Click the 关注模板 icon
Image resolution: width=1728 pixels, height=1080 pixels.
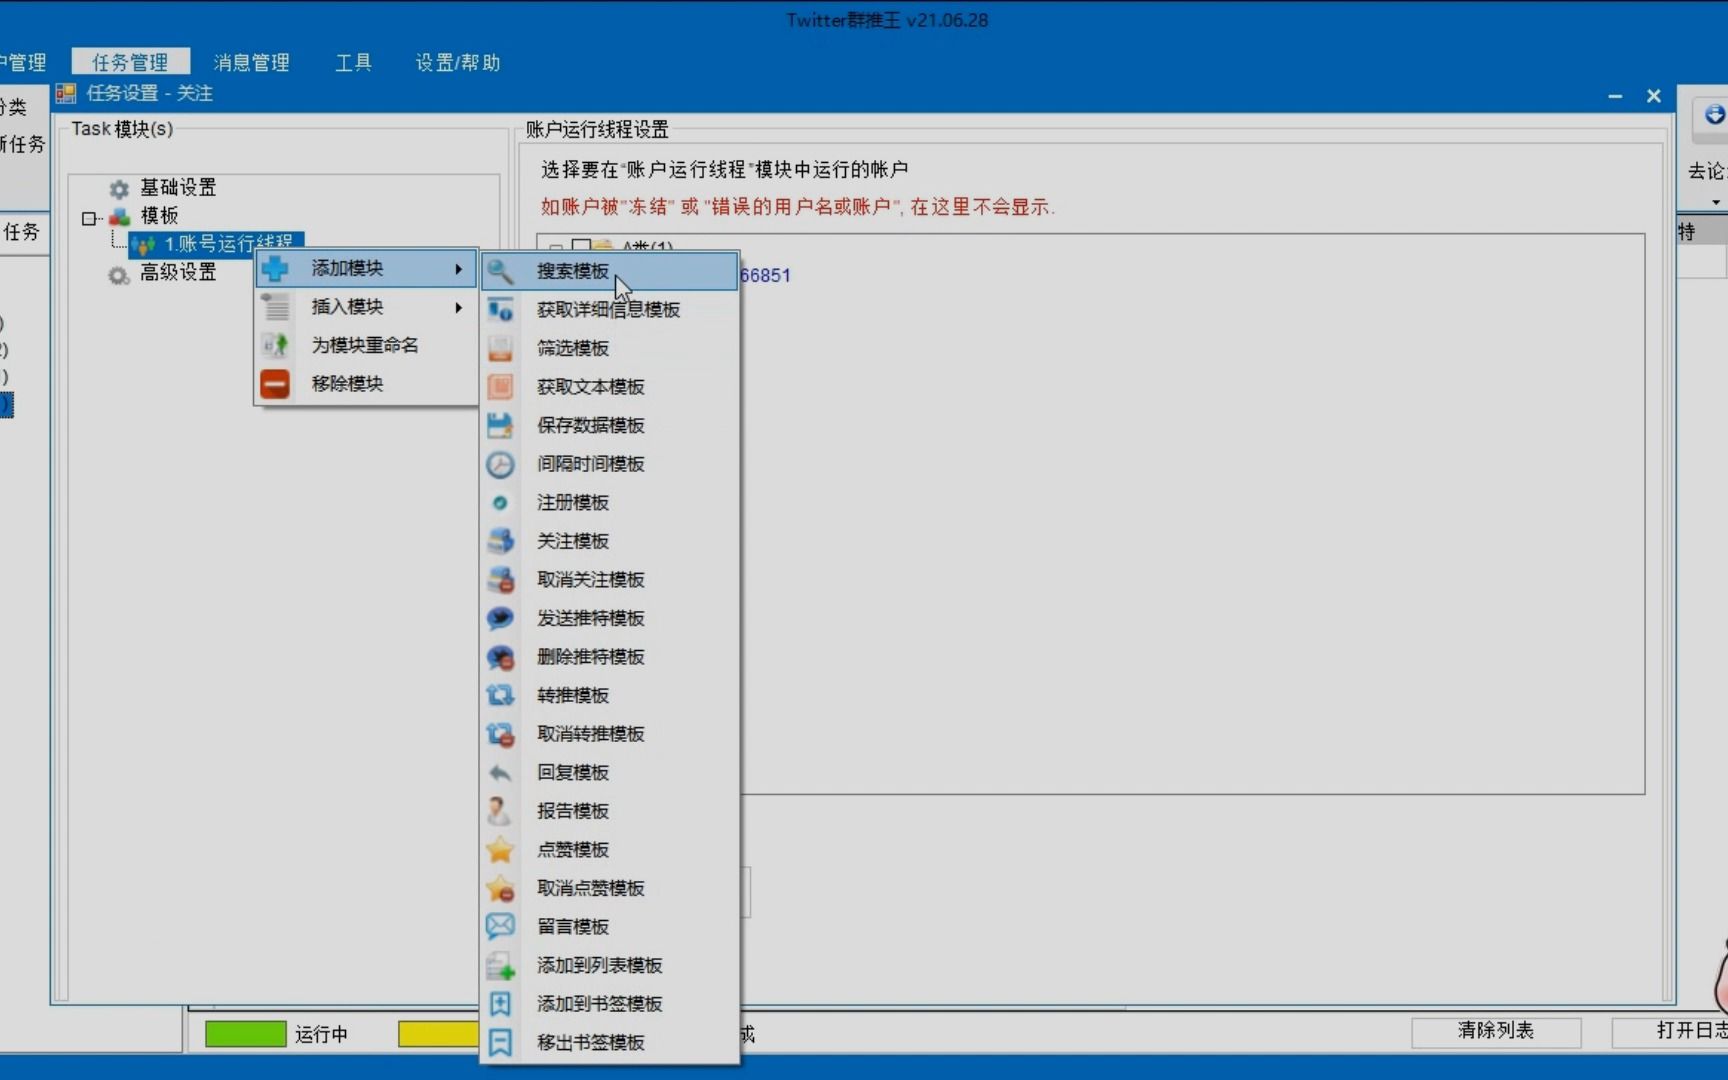pyautogui.click(x=500, y=541)
